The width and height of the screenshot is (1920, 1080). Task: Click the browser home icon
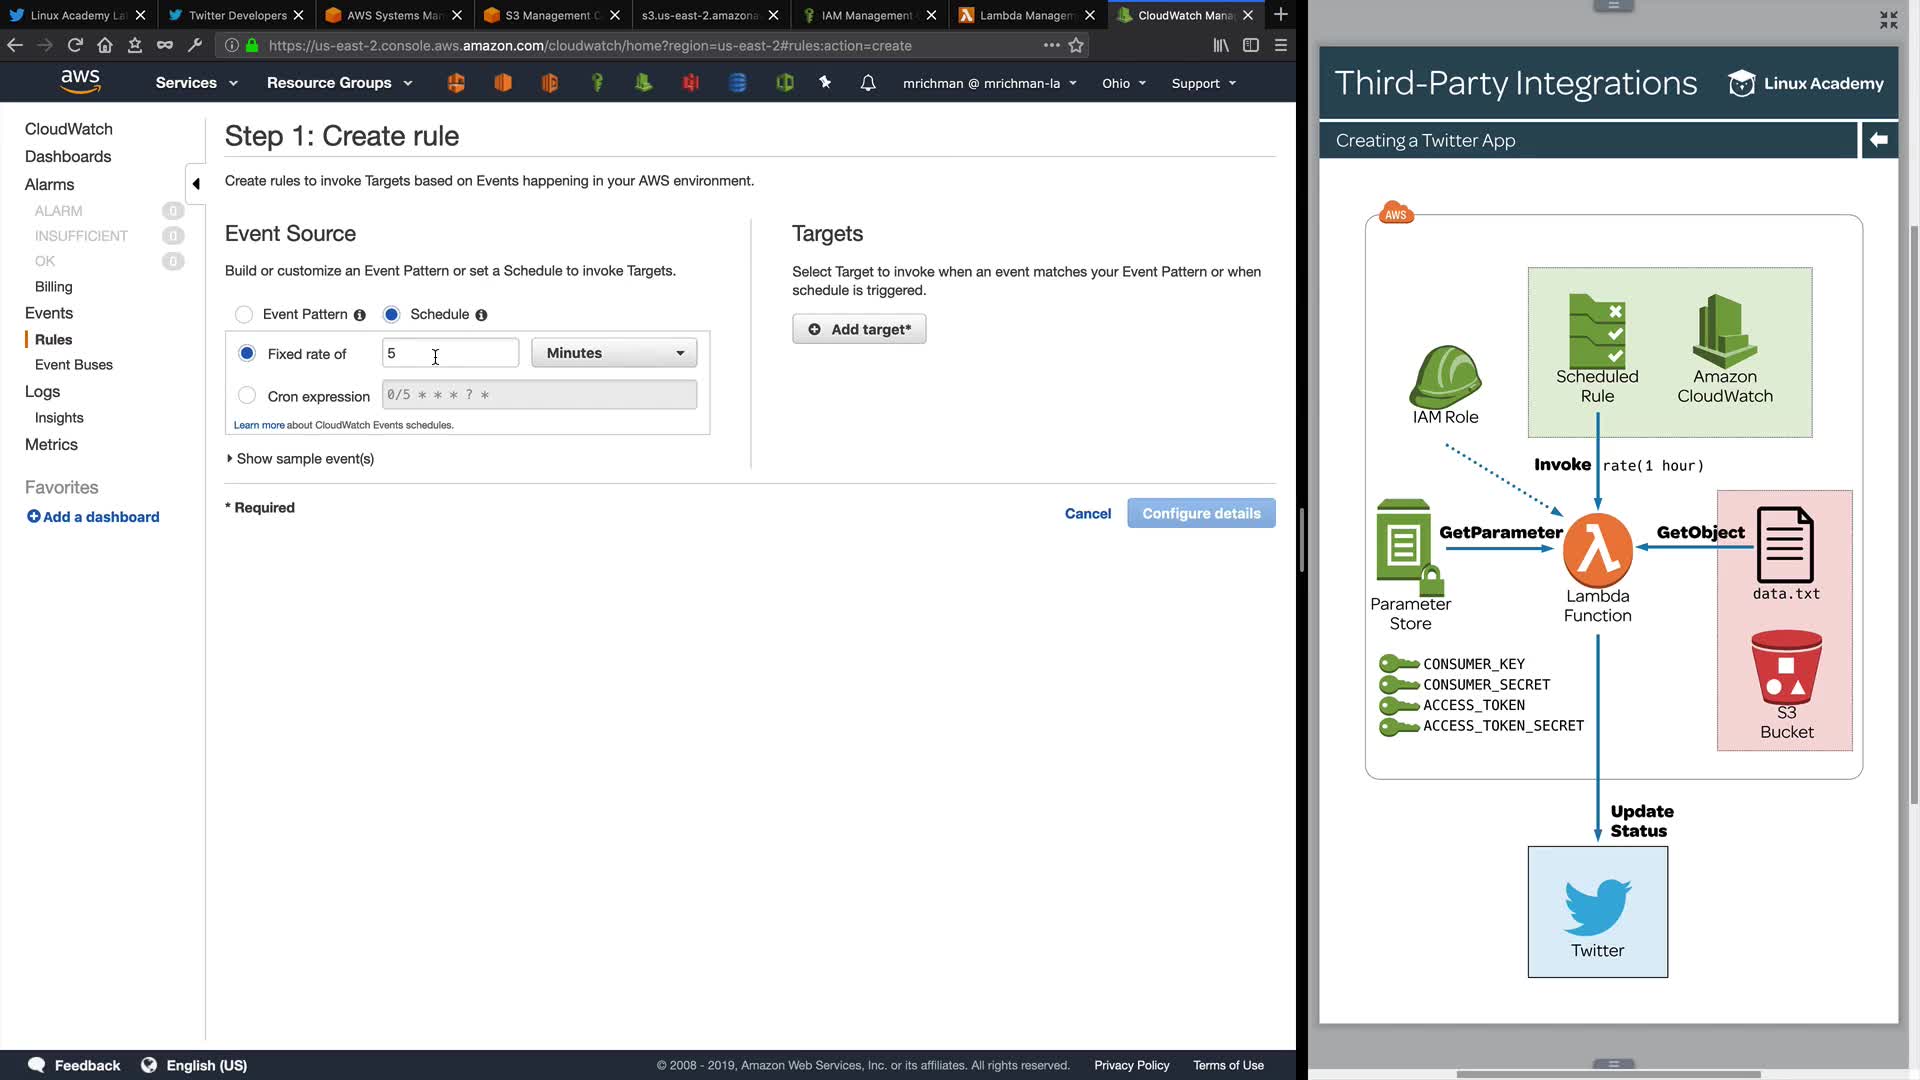(x=105, y=45)
